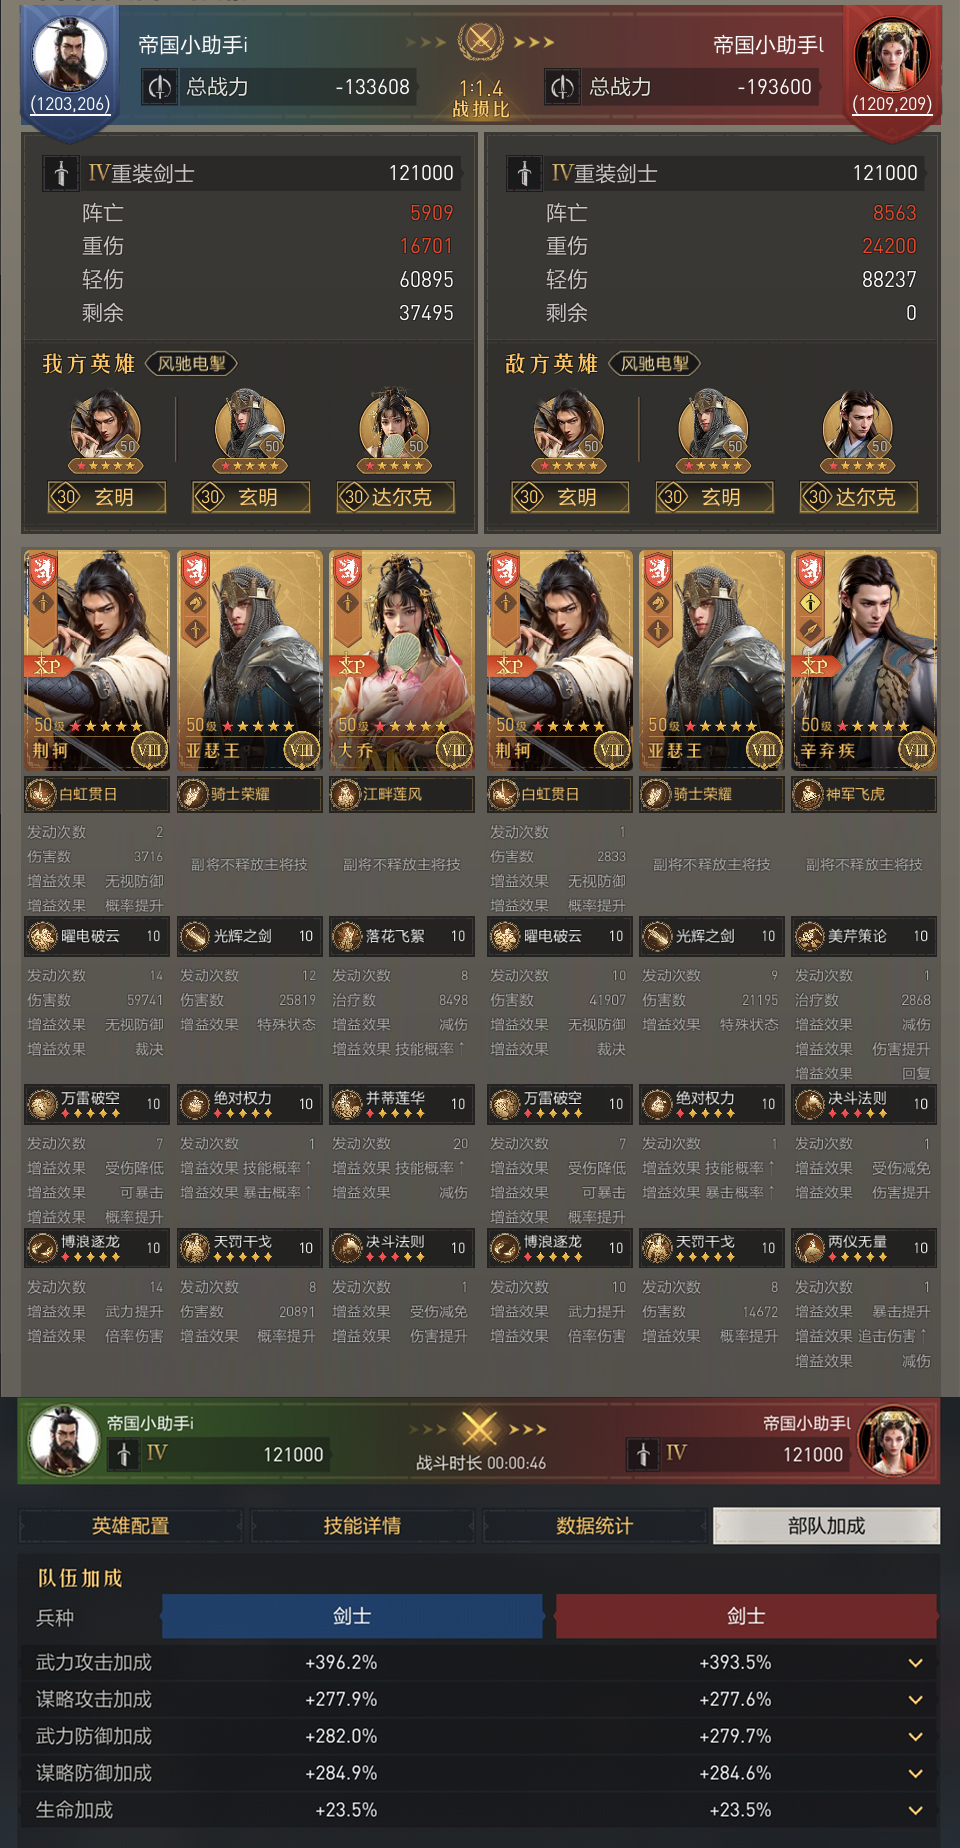Open the 技能详情 tab
Screen dimensions: 960x1848
(x=362, y=1526)
